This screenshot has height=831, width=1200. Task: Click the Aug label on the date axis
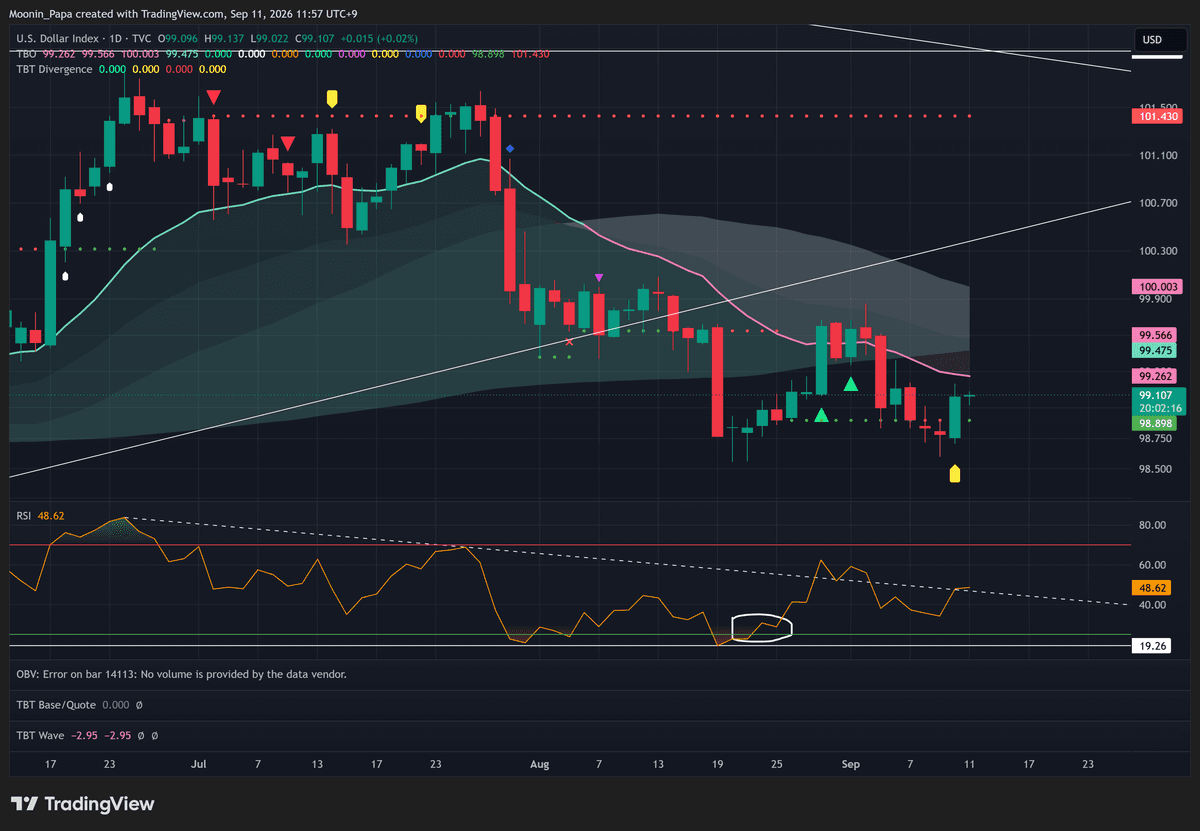[x=540, y=764]
